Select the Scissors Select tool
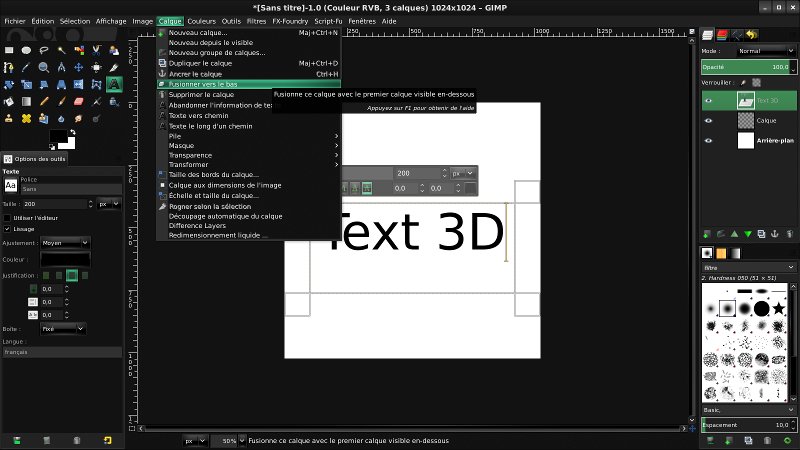The height and width of the screenshot is (450, 800). [x=96, y=50]
